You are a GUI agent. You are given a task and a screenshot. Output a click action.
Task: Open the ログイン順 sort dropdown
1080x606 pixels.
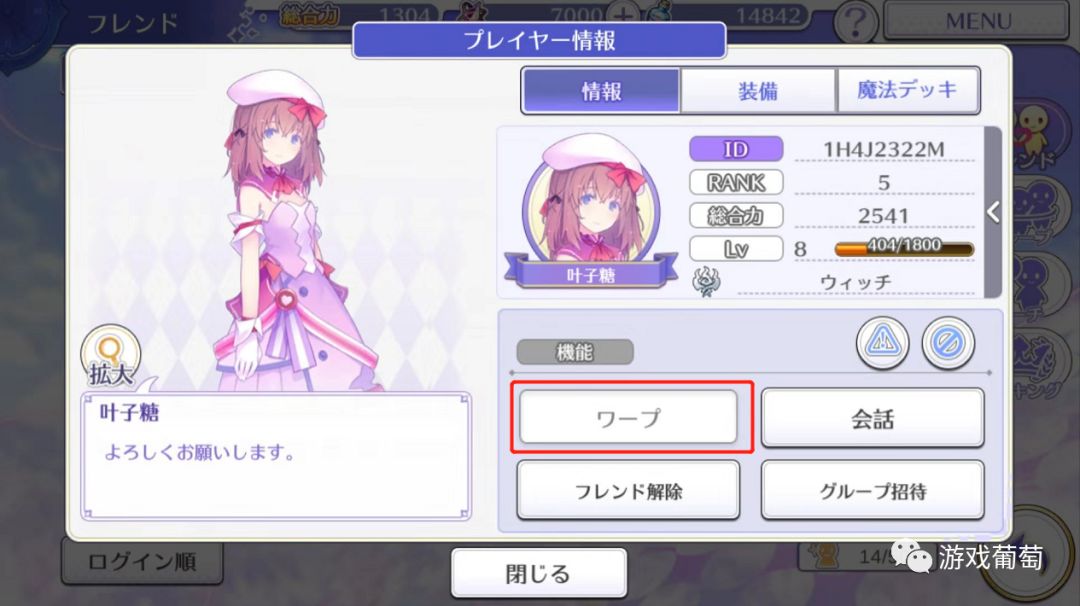(x=142, y=561)
